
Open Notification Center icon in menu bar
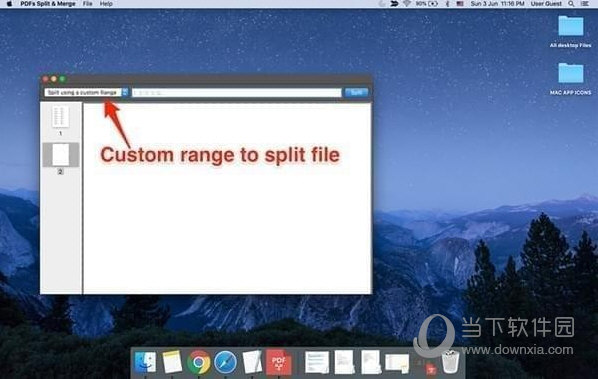pos(585,4)
